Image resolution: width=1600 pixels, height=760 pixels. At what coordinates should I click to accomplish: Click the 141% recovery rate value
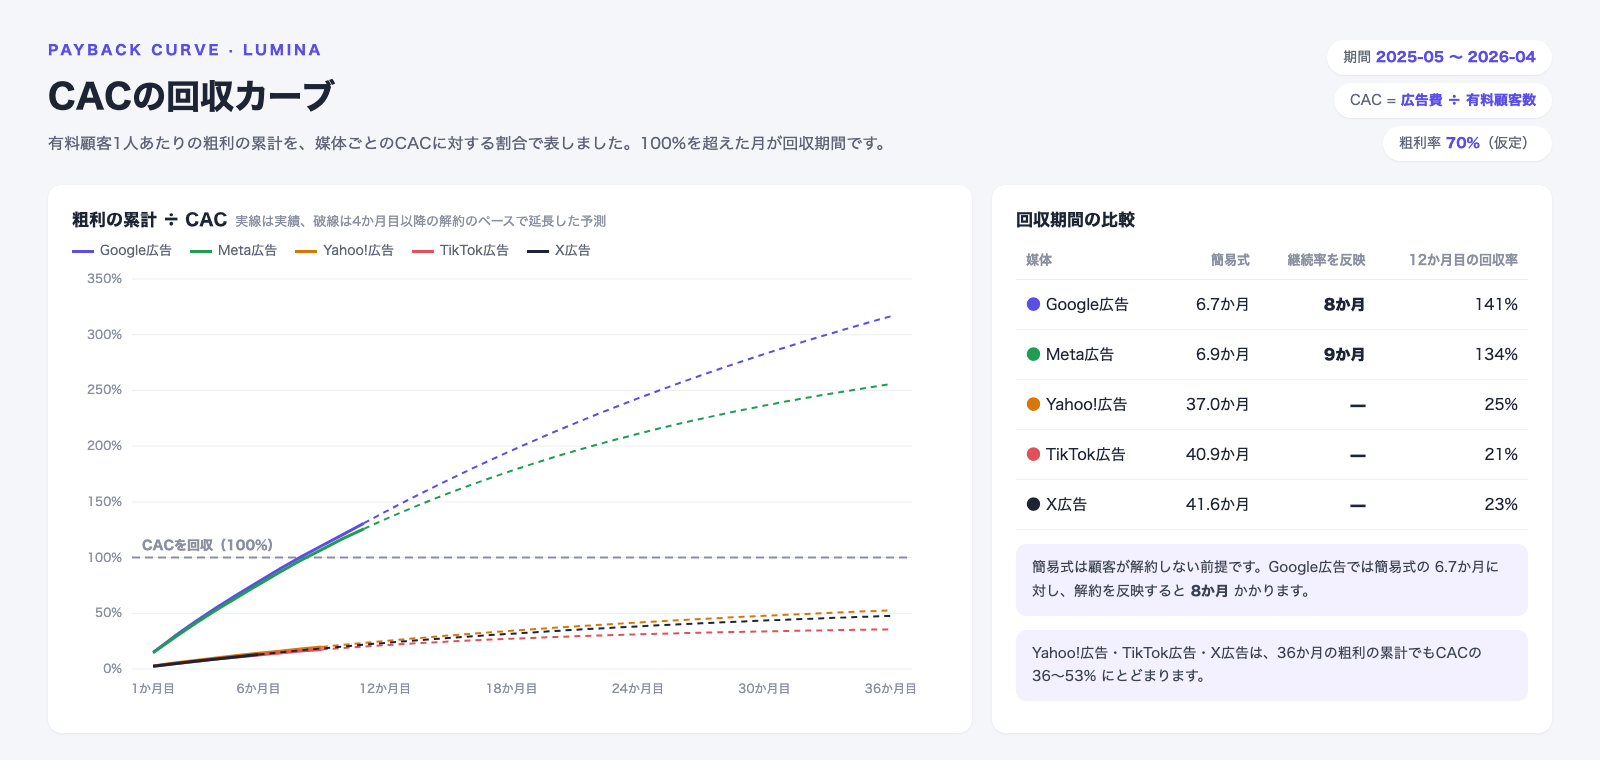tap(1496, 304)
